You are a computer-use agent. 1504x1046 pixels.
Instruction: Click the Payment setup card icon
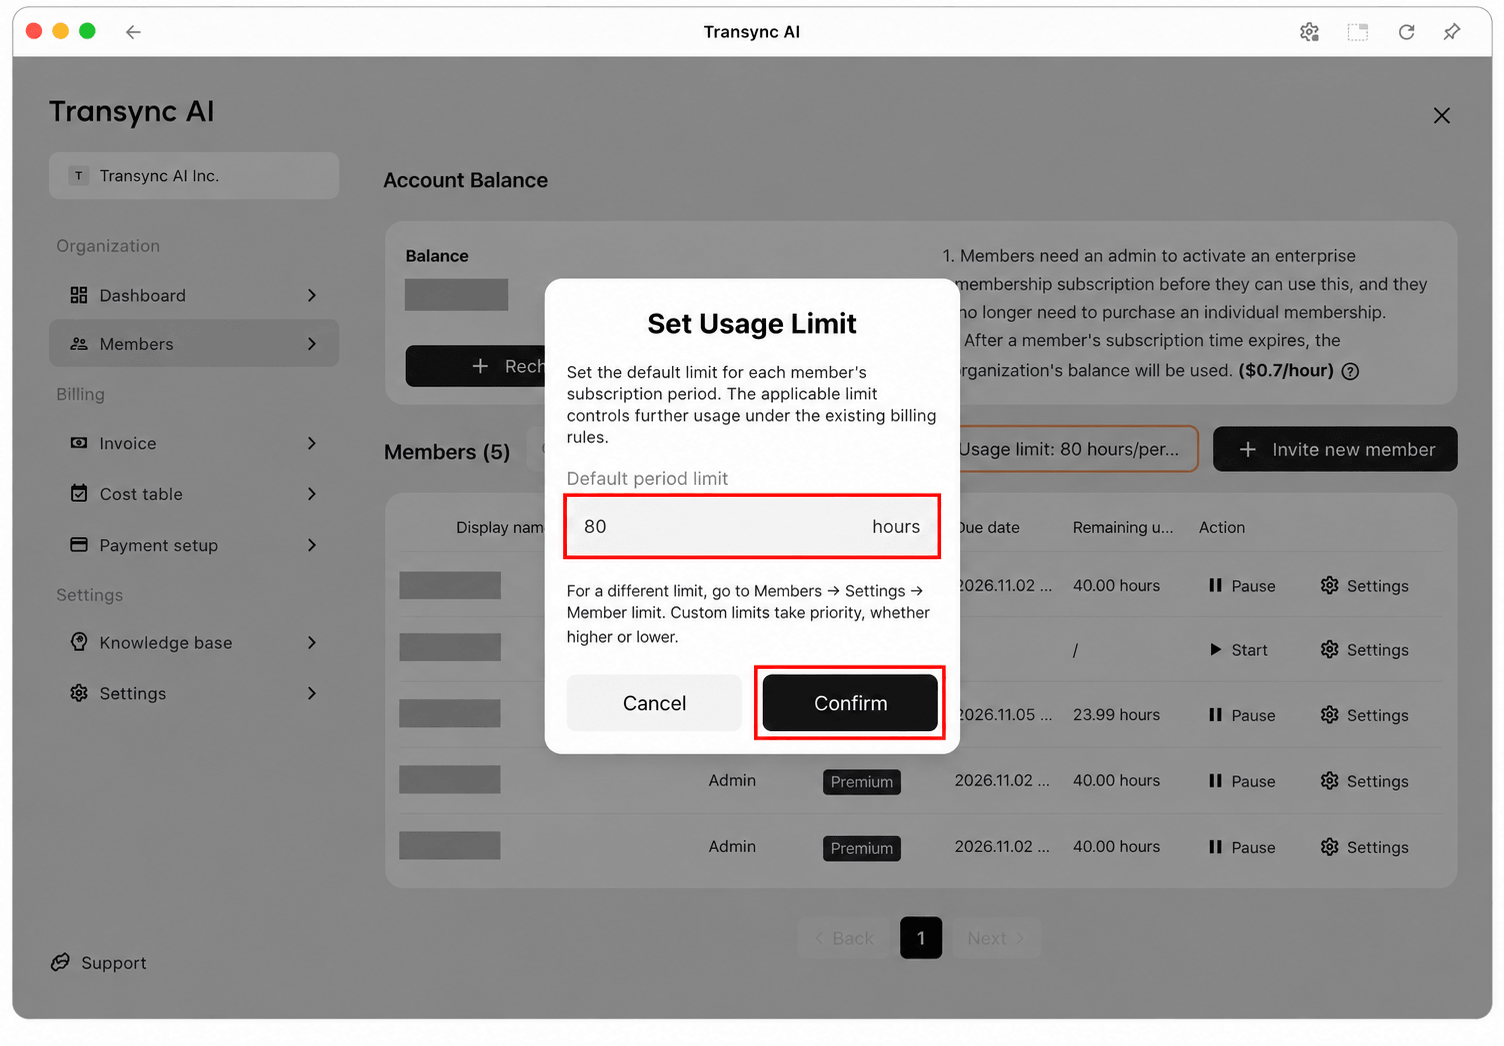(79, 545)
